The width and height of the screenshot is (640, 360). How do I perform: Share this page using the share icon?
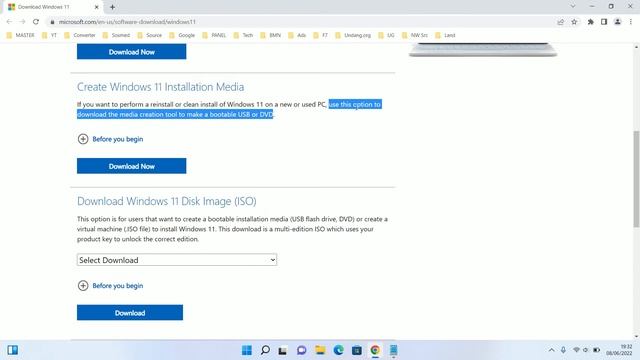pos(560,22)
